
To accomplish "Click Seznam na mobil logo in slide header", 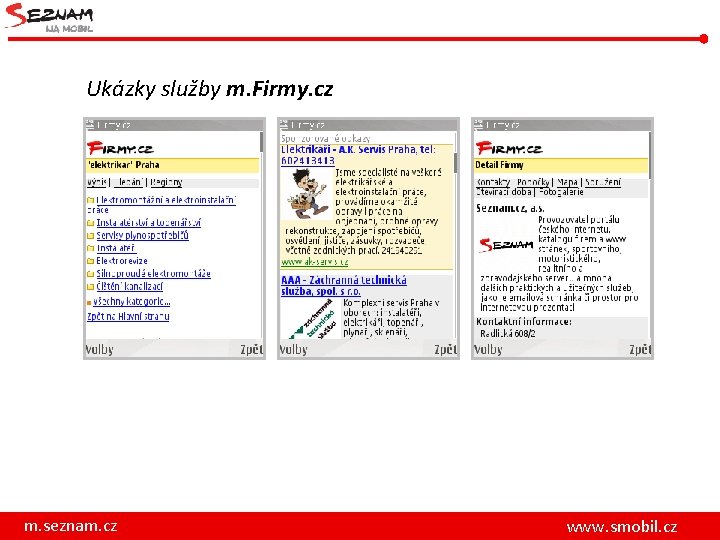I will [50, 17].
